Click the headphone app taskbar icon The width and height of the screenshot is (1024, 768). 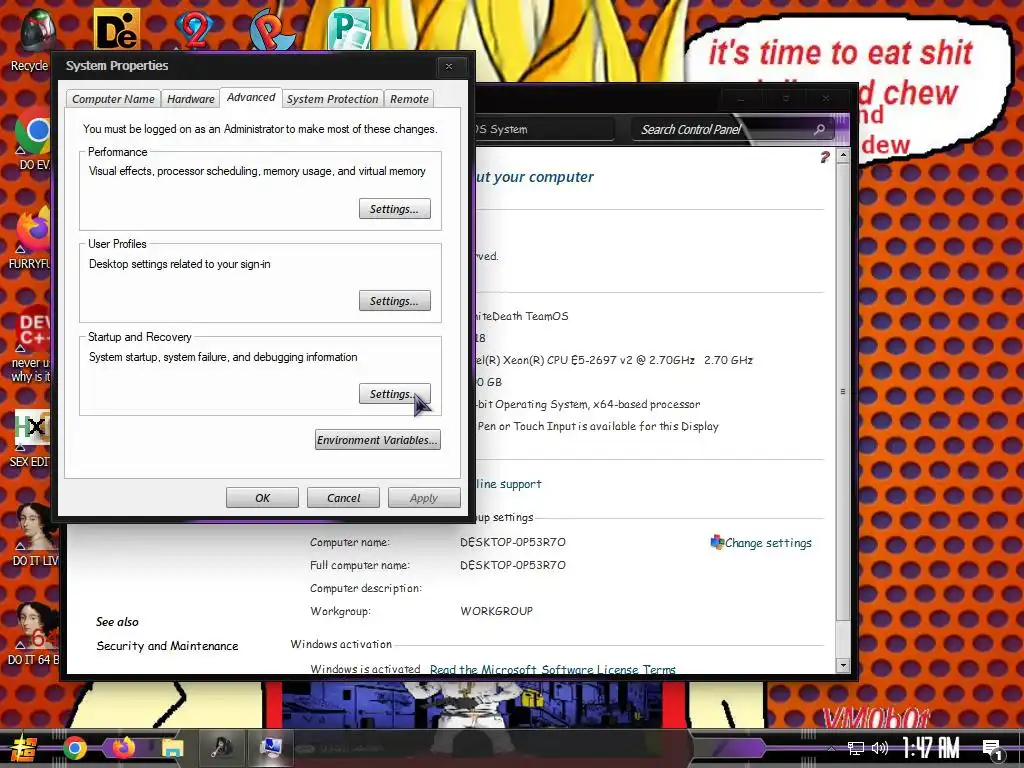coord(221,748)
